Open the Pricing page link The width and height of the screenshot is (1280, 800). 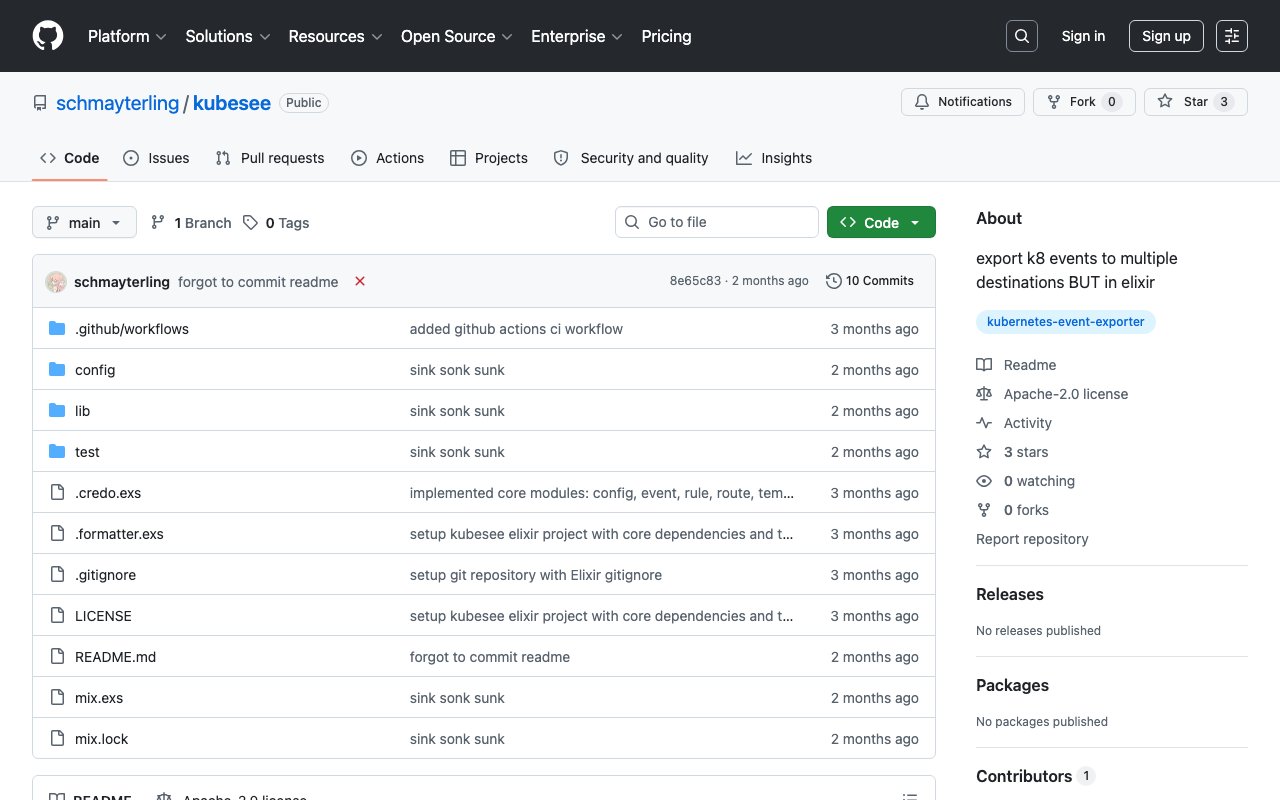(666, 36)
